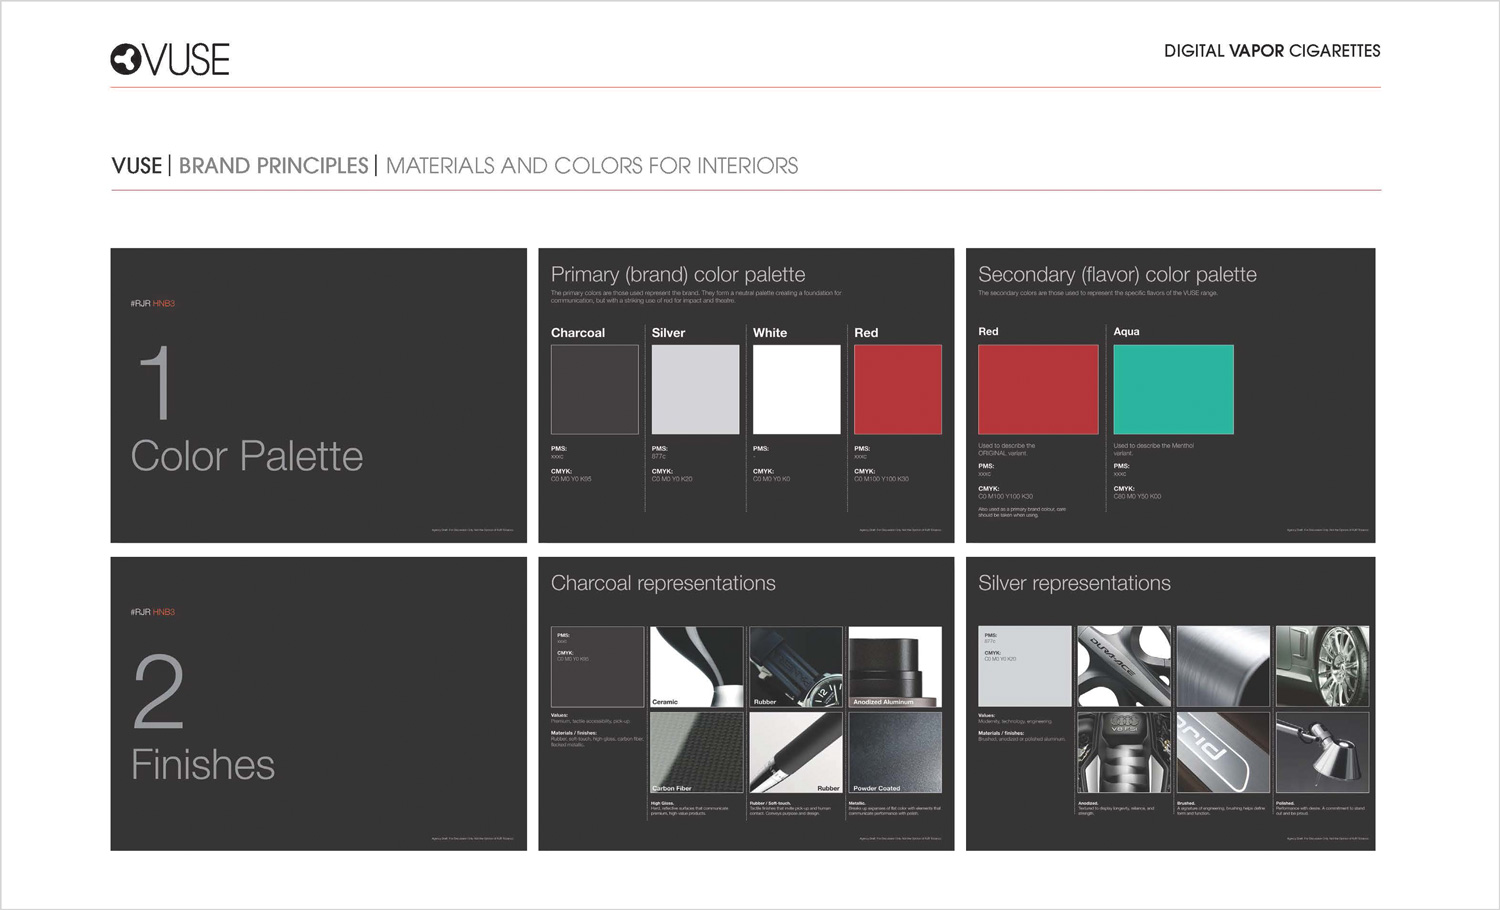Choose the White swatch in primary palette
This screenshot has width=1500, height=910.
796,389
